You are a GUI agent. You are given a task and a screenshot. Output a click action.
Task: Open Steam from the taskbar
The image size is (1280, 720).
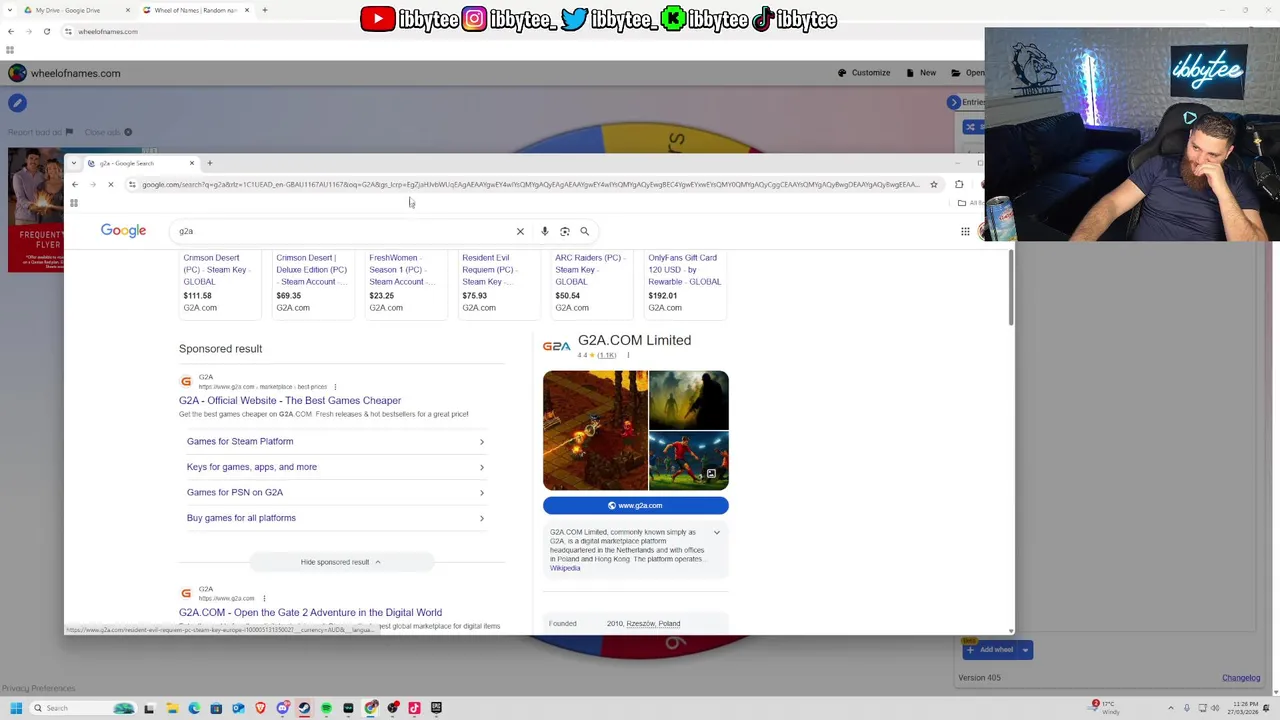click(304, 708)
